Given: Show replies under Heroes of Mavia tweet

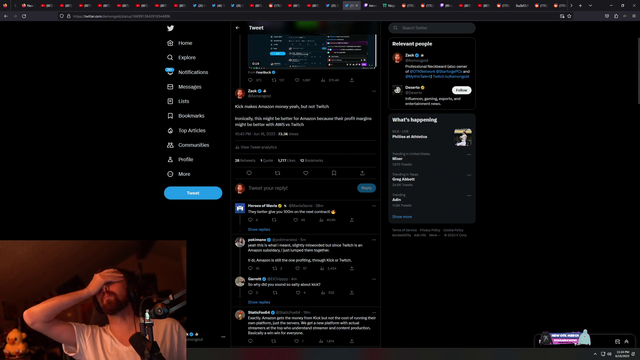Looking at the screenshot, I should 259,229.
